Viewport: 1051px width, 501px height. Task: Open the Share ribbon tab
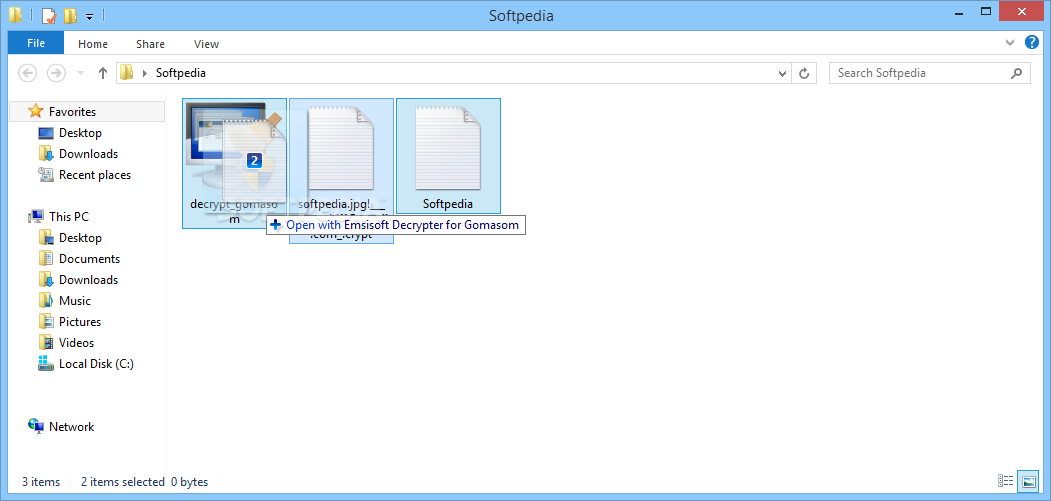point(150,44)
